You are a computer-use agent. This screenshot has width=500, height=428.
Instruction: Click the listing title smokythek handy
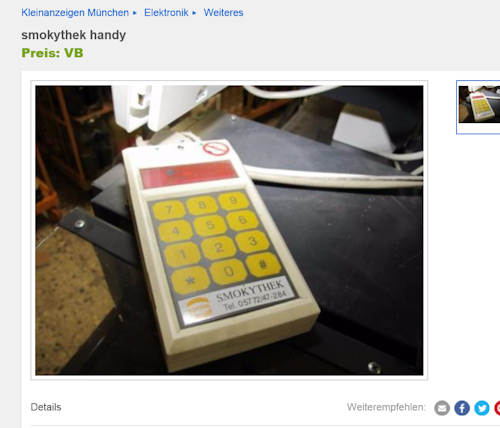pyautogui.click(x=74, y=35)
